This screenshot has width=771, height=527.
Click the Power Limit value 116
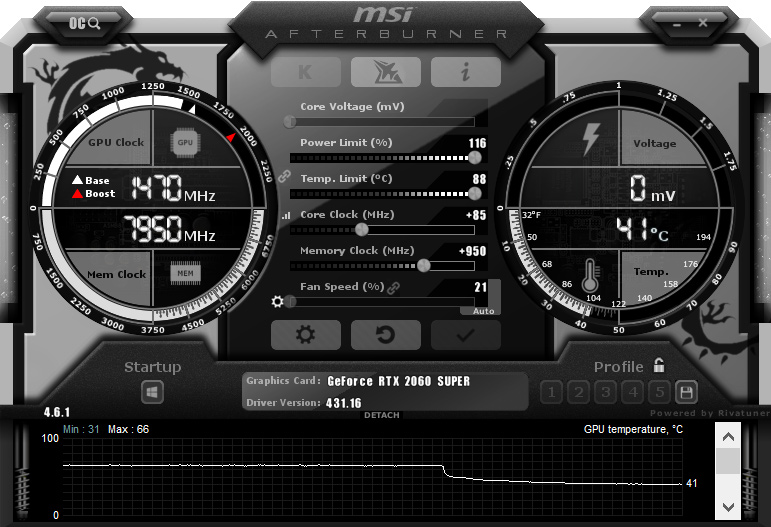(x=477, y=143)
